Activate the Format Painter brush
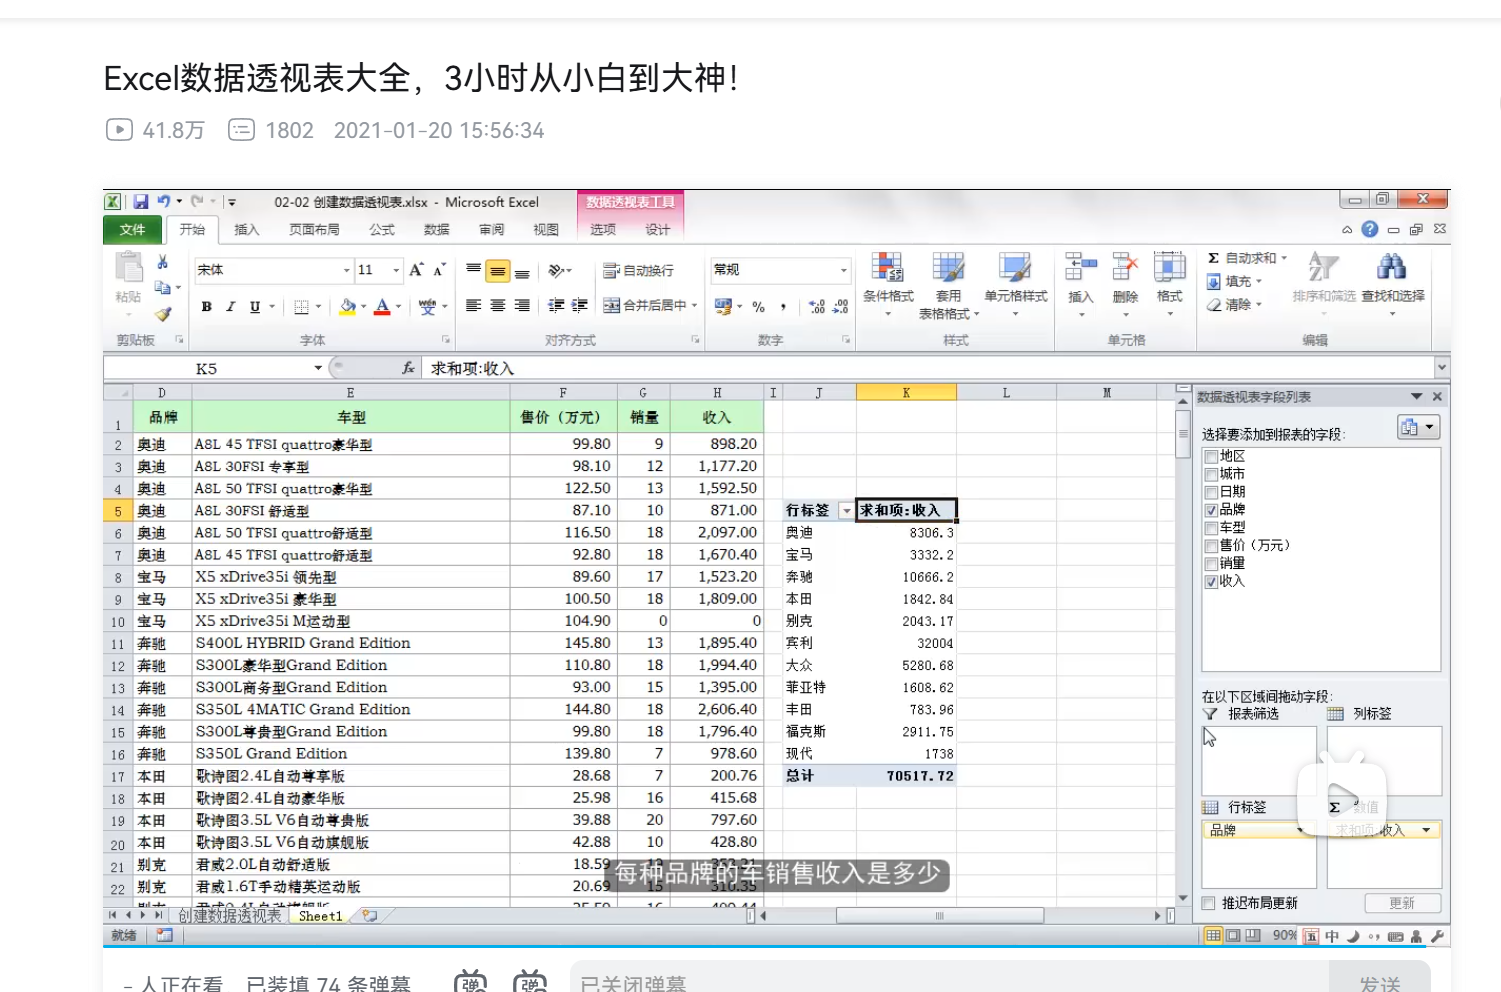 tap(162, 314)
